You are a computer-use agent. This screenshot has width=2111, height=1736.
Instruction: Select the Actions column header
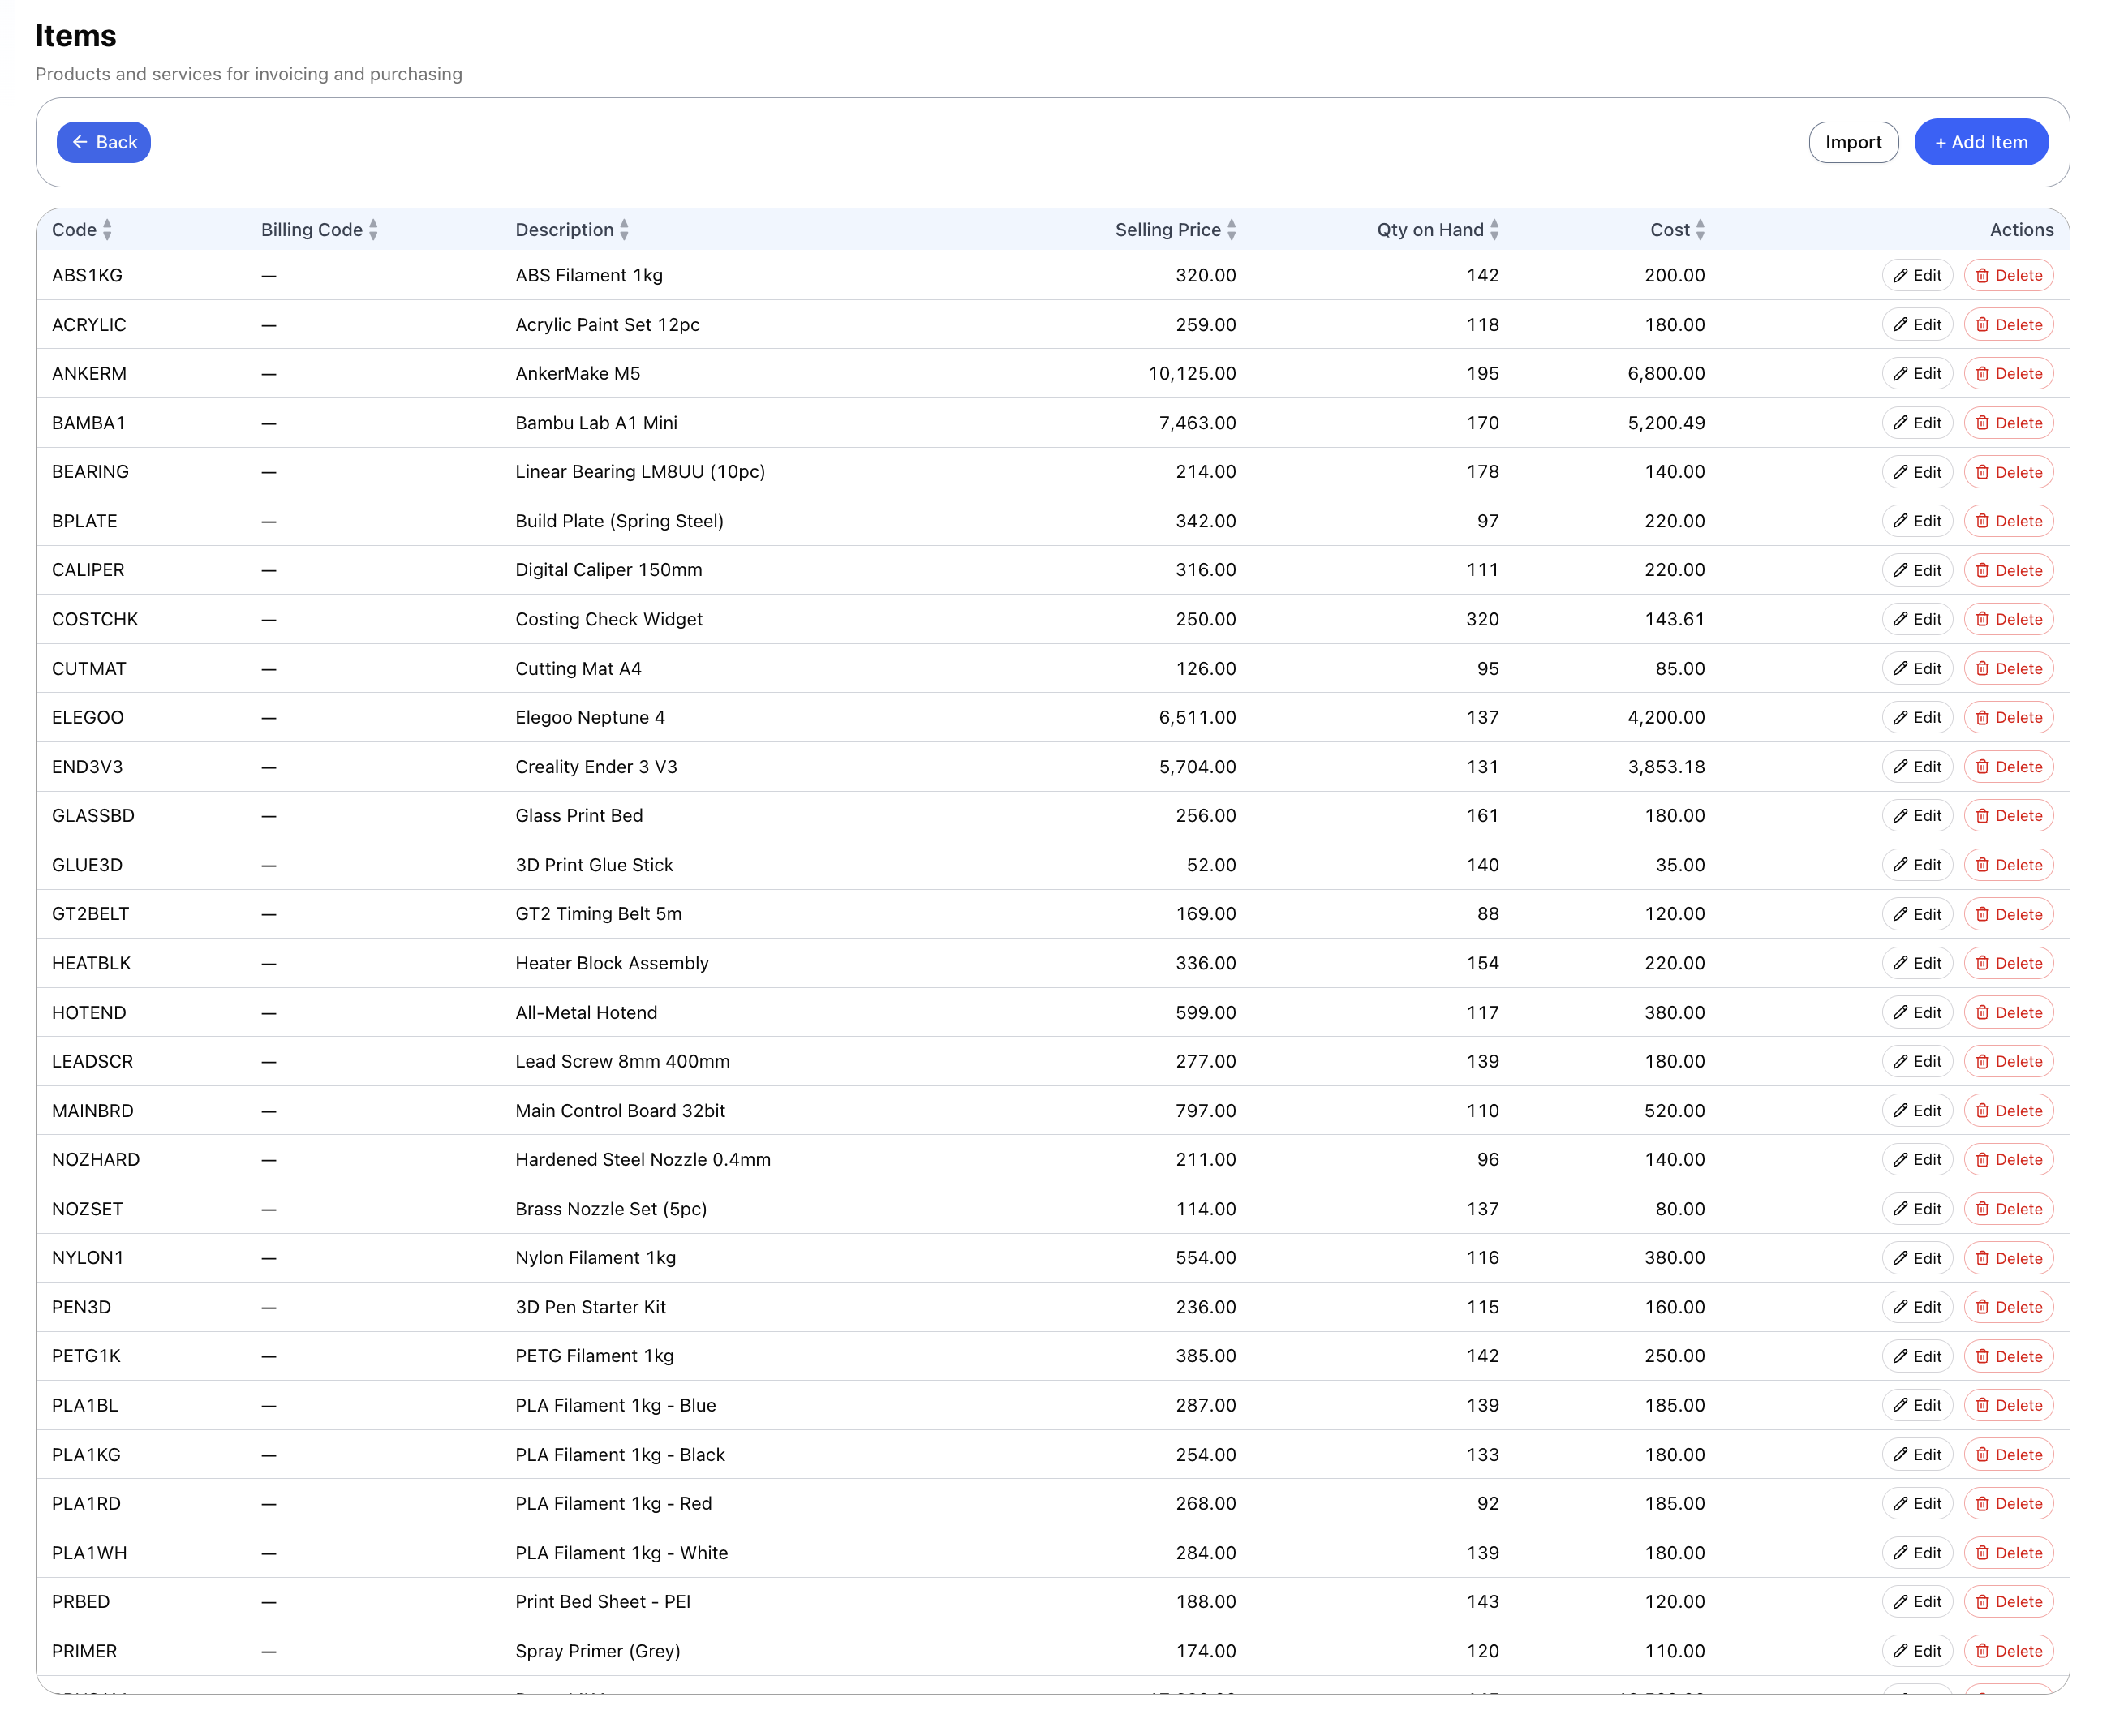click(x=2021, y=230)
